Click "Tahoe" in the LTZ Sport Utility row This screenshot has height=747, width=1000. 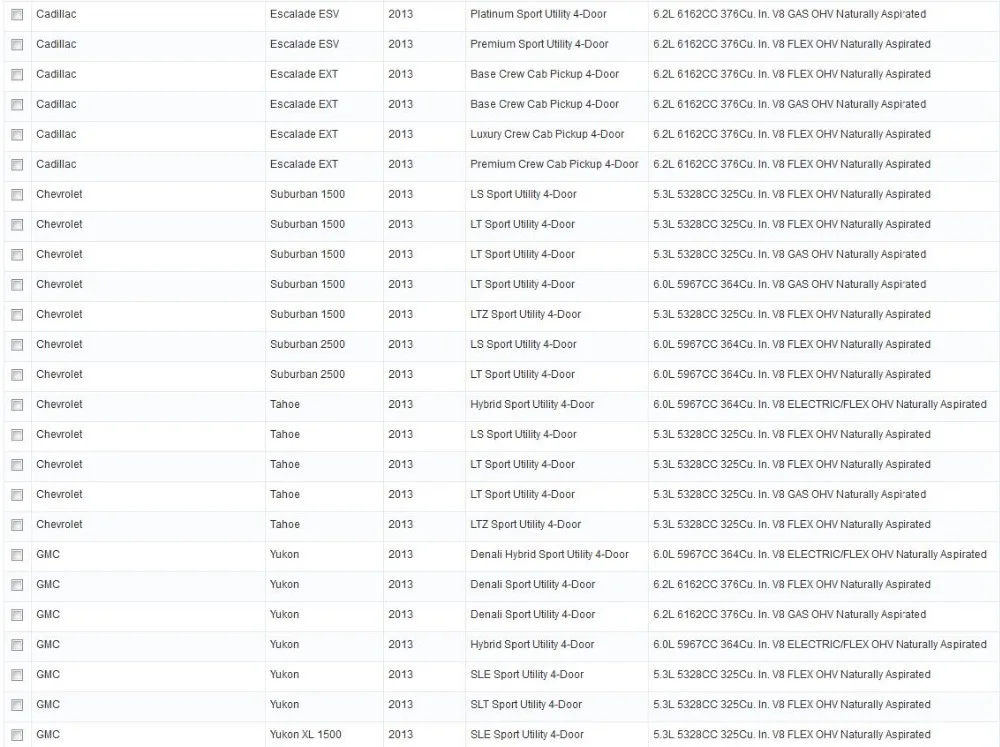pos(284,524)
